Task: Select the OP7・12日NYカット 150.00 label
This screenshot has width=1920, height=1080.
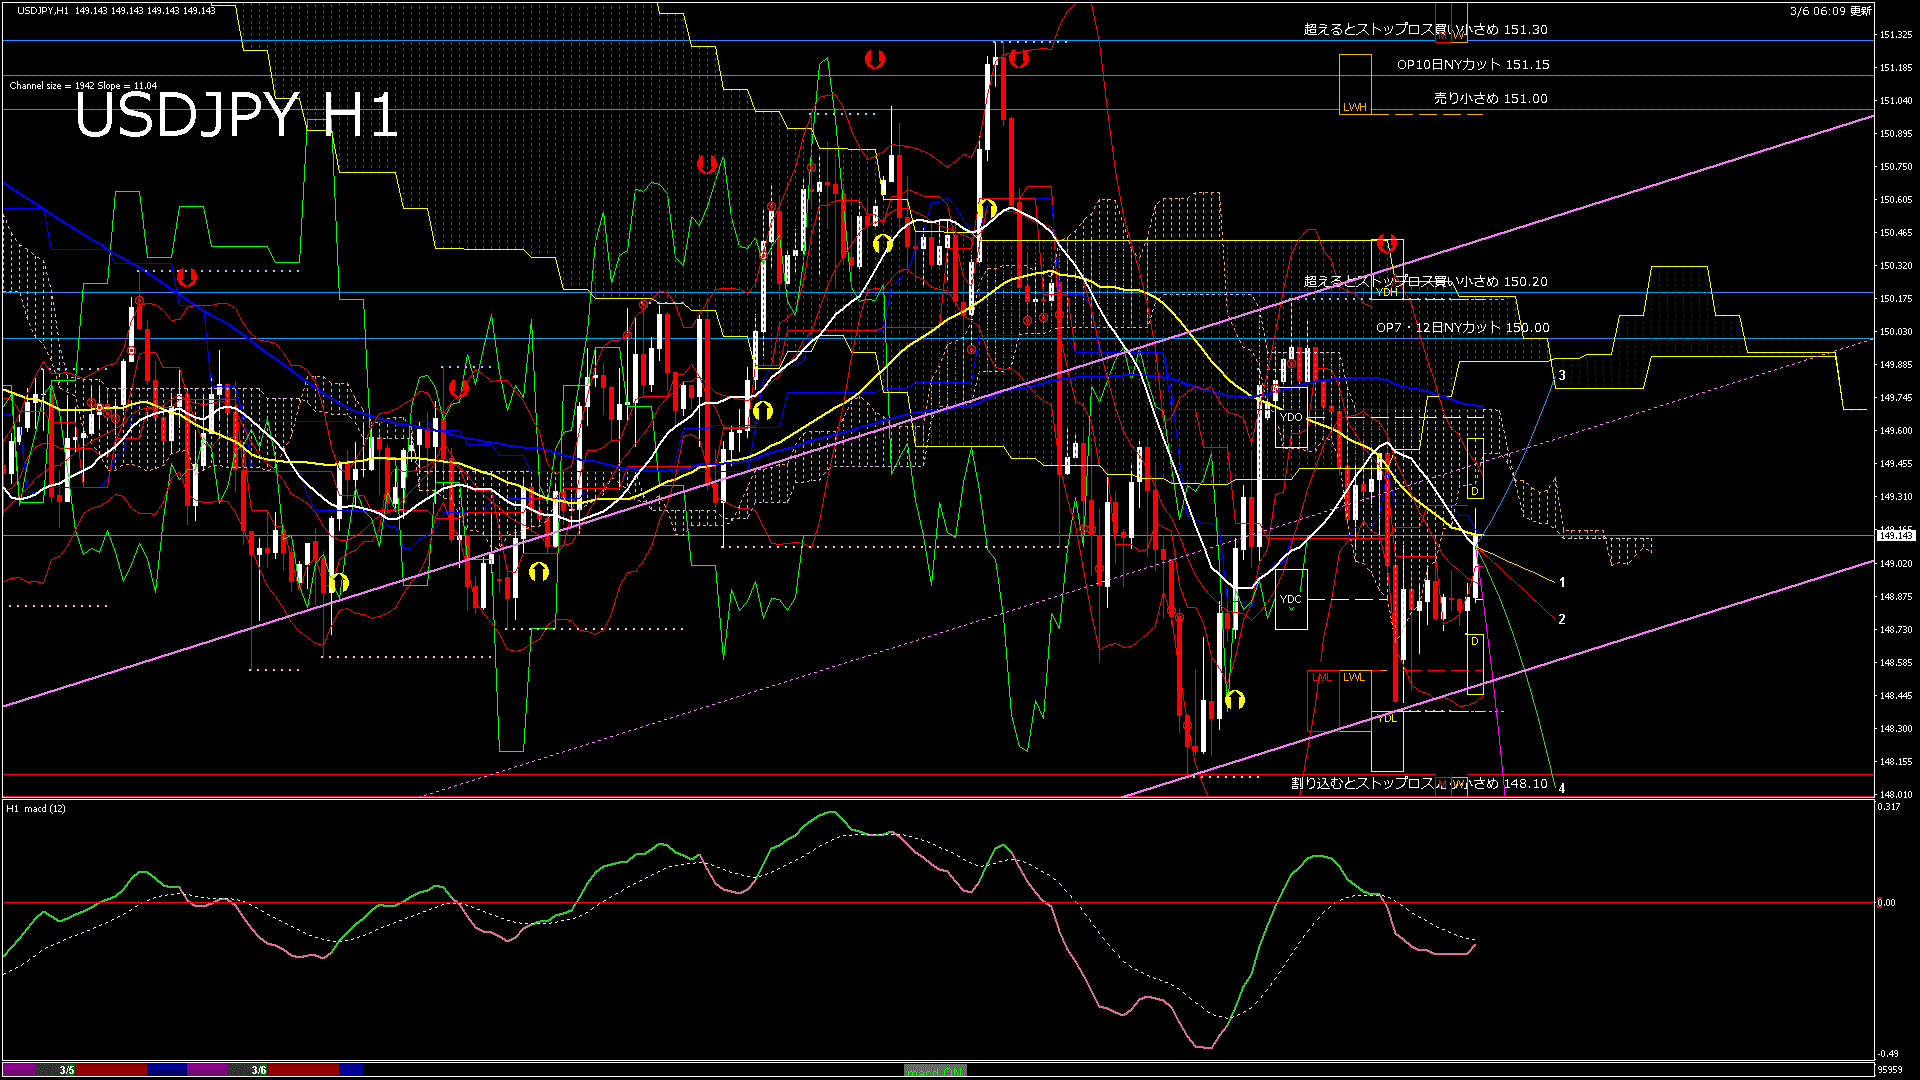Action: [x=1462, y=328]
